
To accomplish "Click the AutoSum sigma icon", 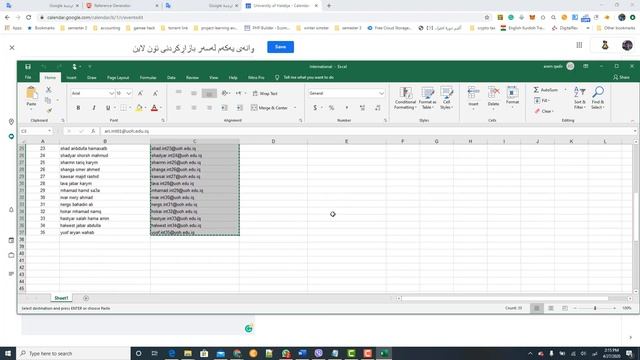I will [x=536, y=90].
